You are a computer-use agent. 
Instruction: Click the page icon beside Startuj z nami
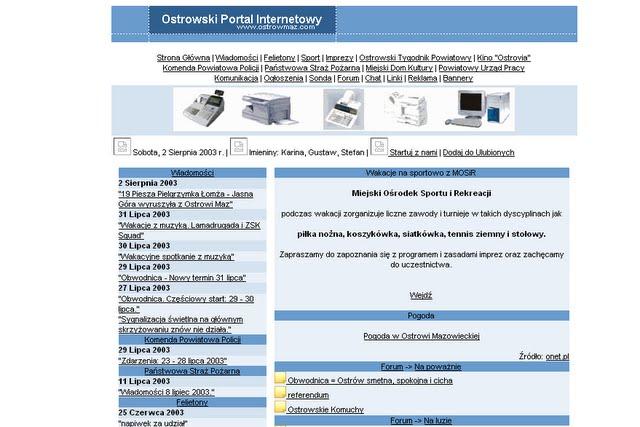[378, 148]
